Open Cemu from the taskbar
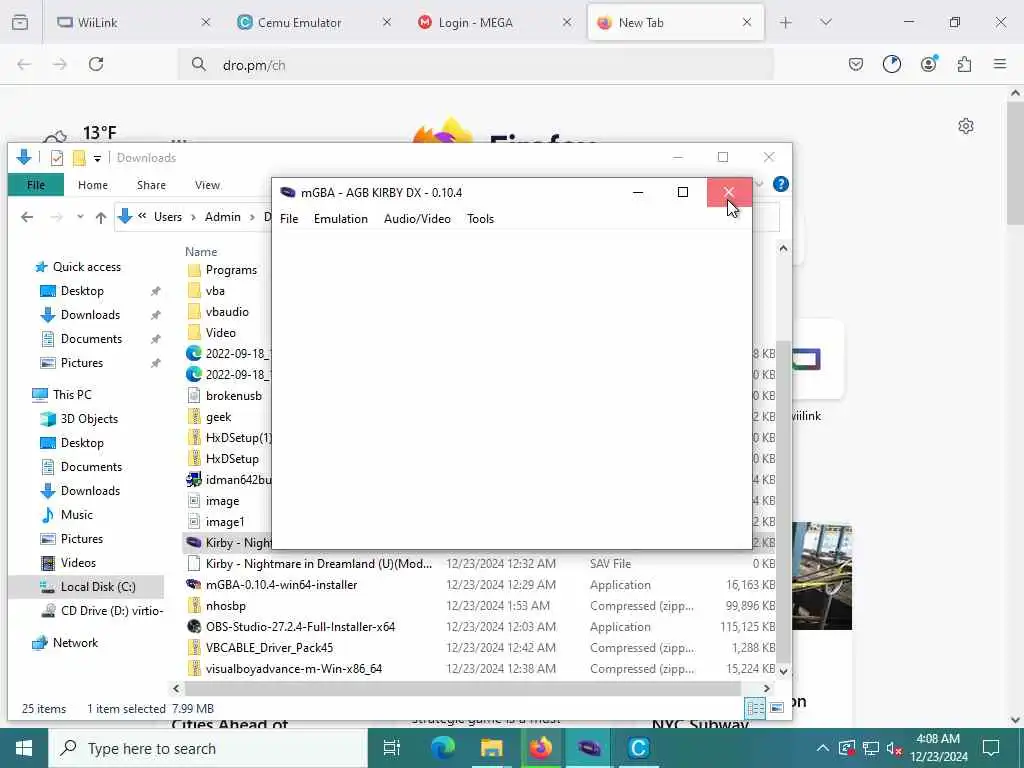This screenshot has width=1024, height=768. pyautogui.click(x=638, y=748)
